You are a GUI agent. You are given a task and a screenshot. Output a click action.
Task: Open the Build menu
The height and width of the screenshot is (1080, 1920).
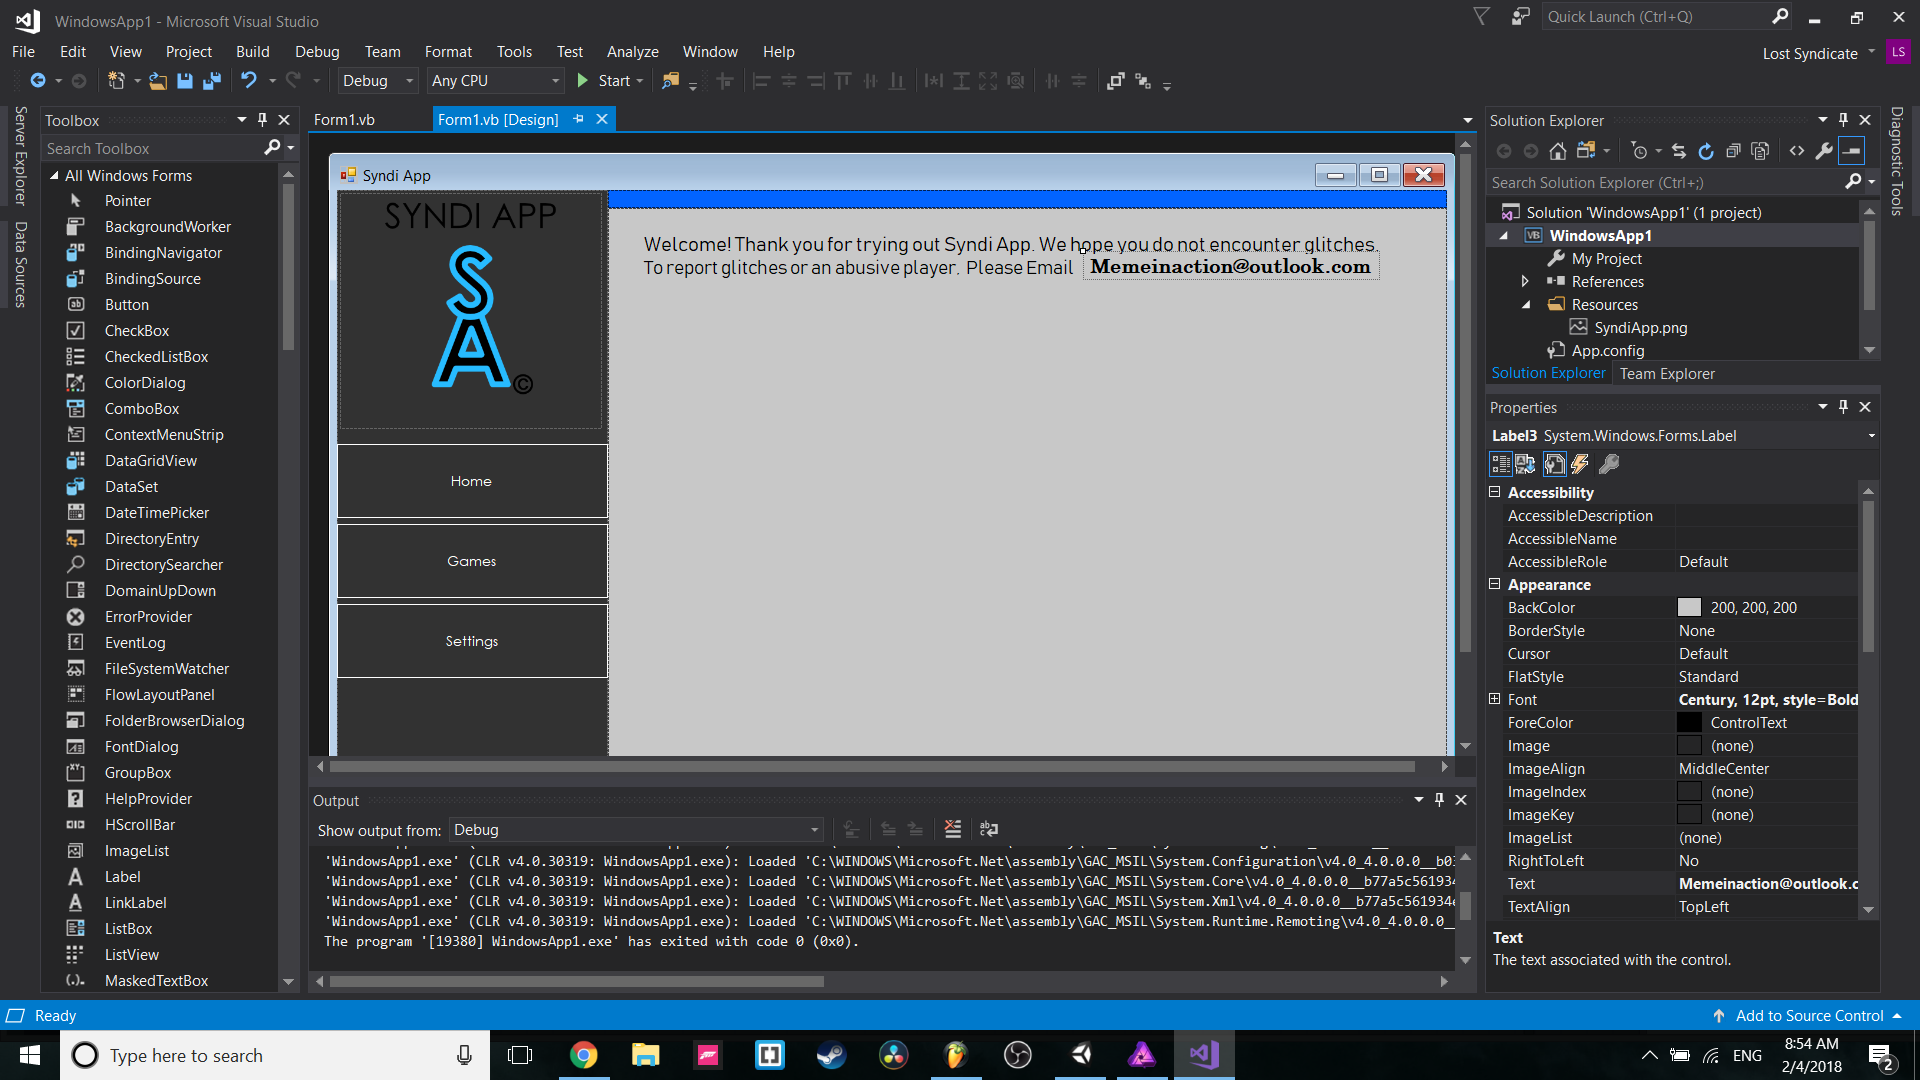click(x=252, y=52)
